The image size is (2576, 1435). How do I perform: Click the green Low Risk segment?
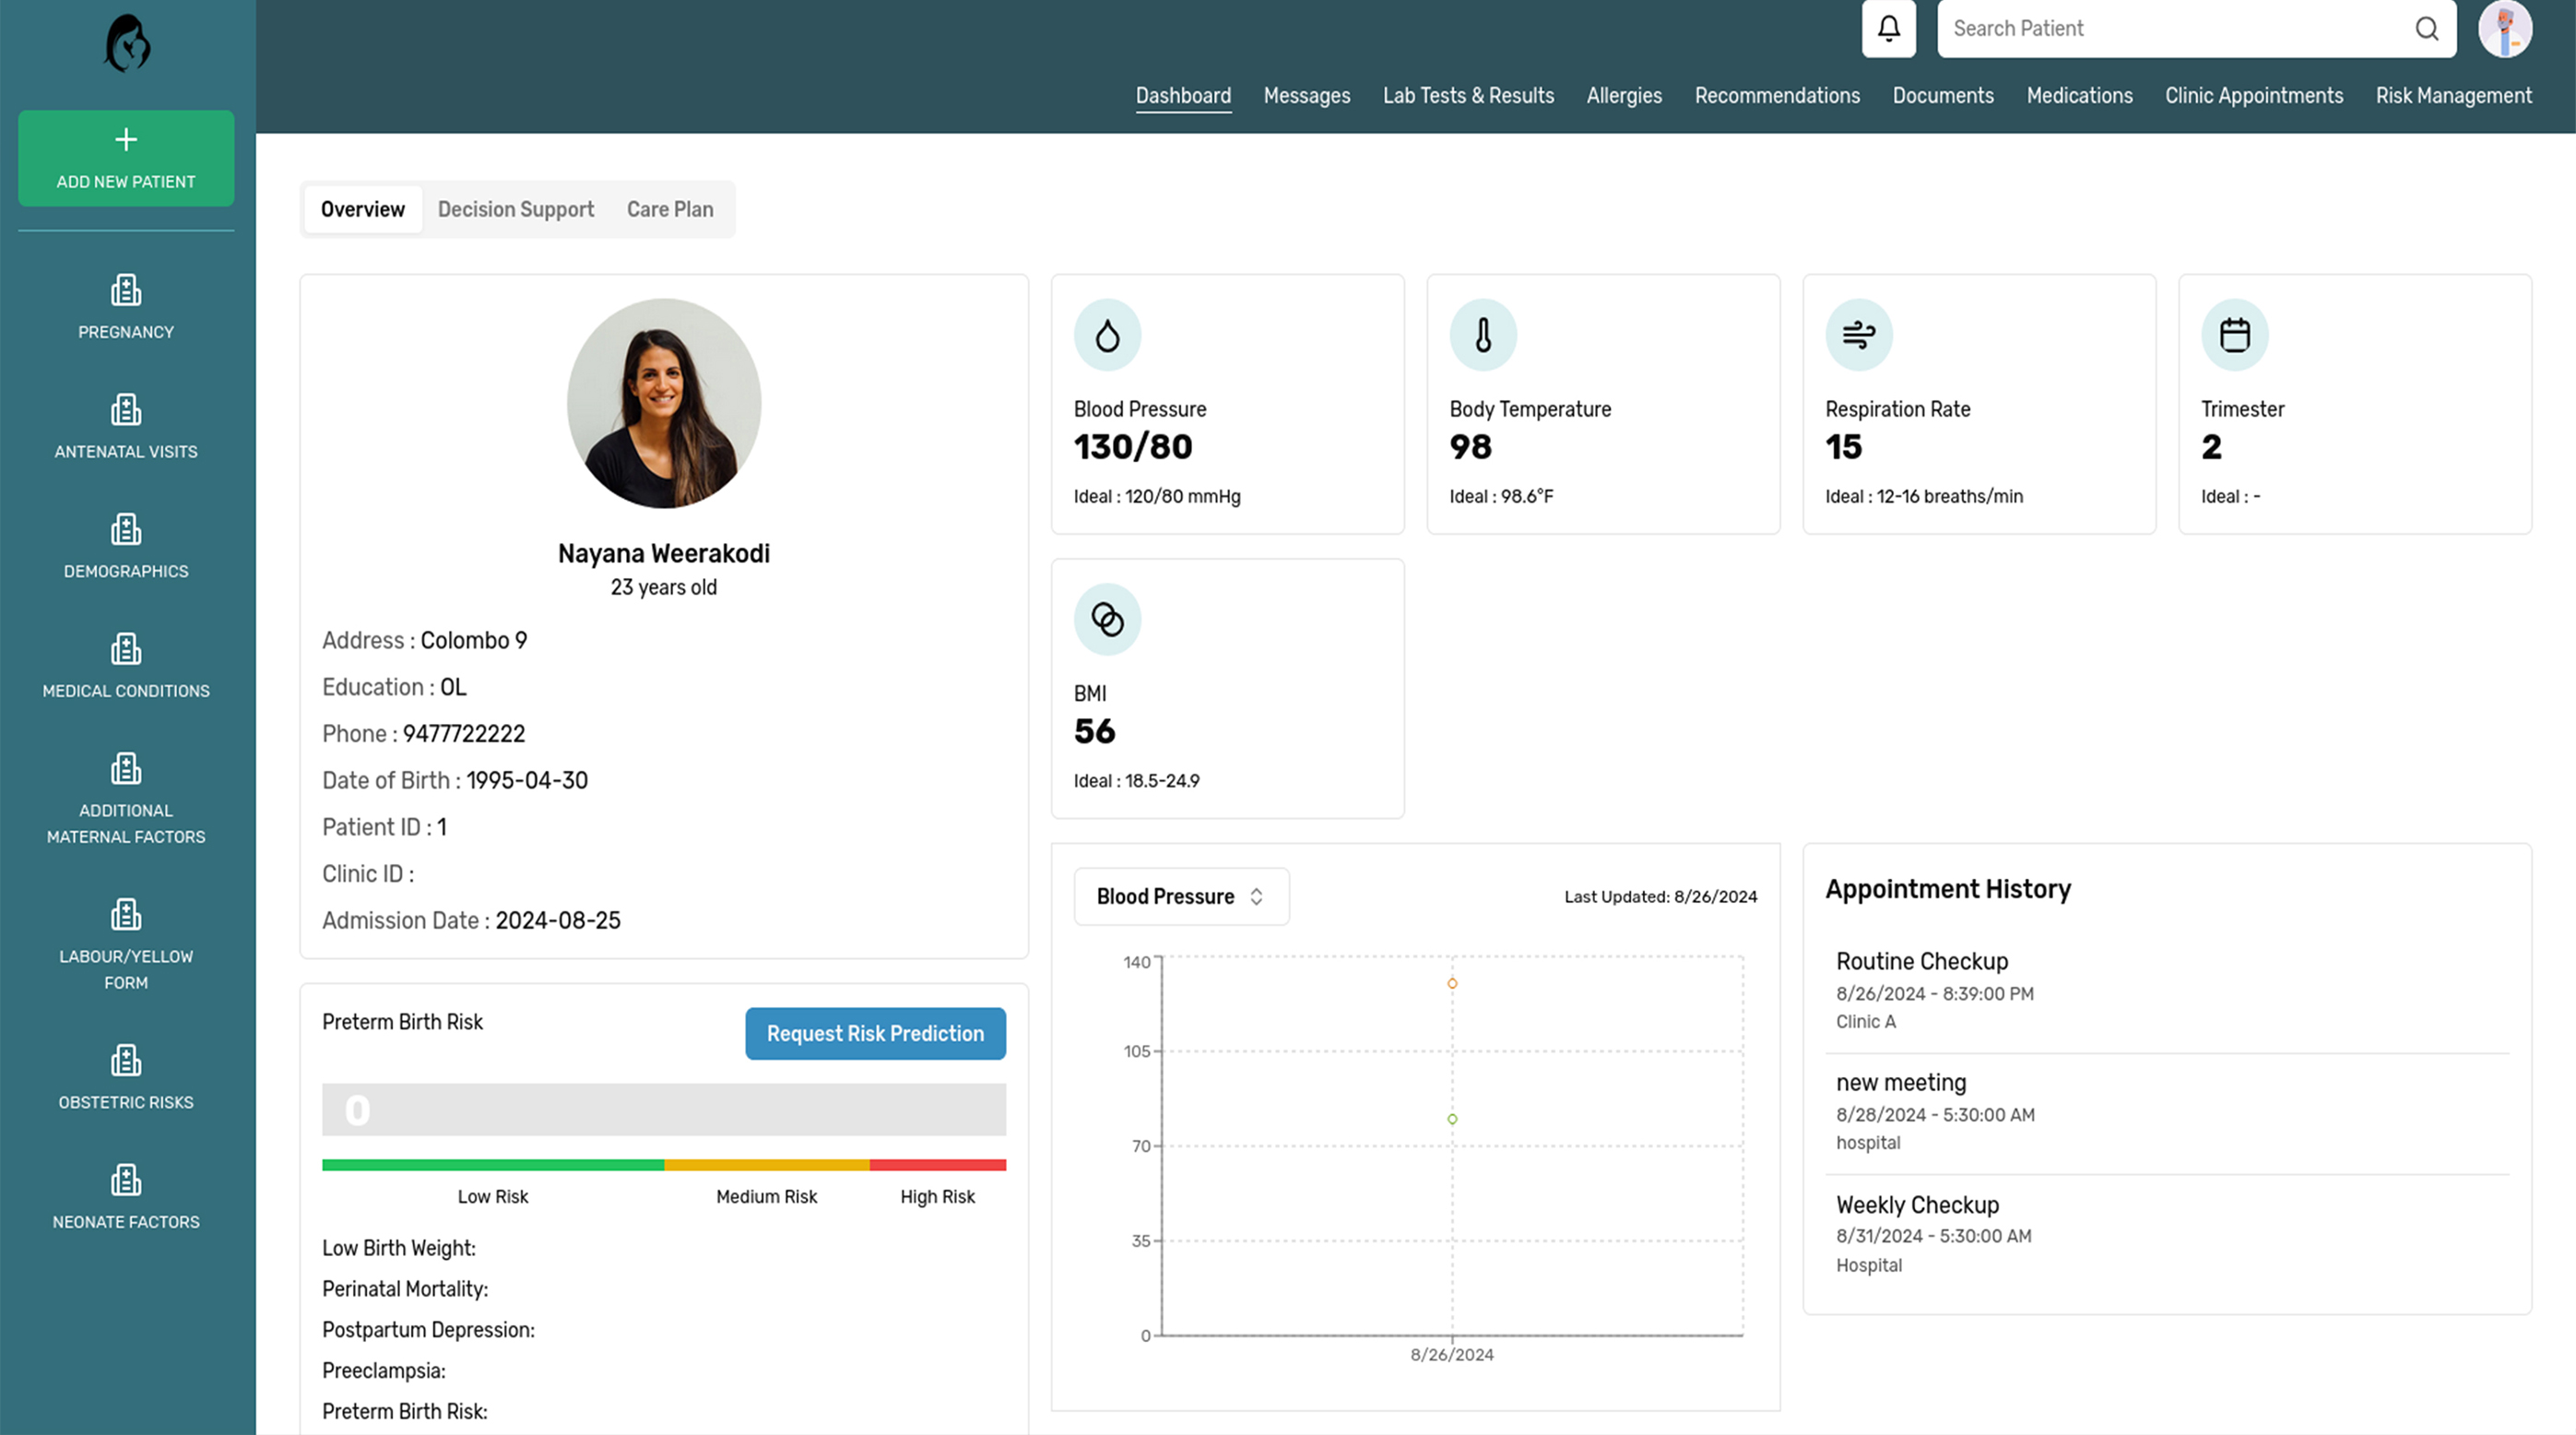(x=493, y=1165)
